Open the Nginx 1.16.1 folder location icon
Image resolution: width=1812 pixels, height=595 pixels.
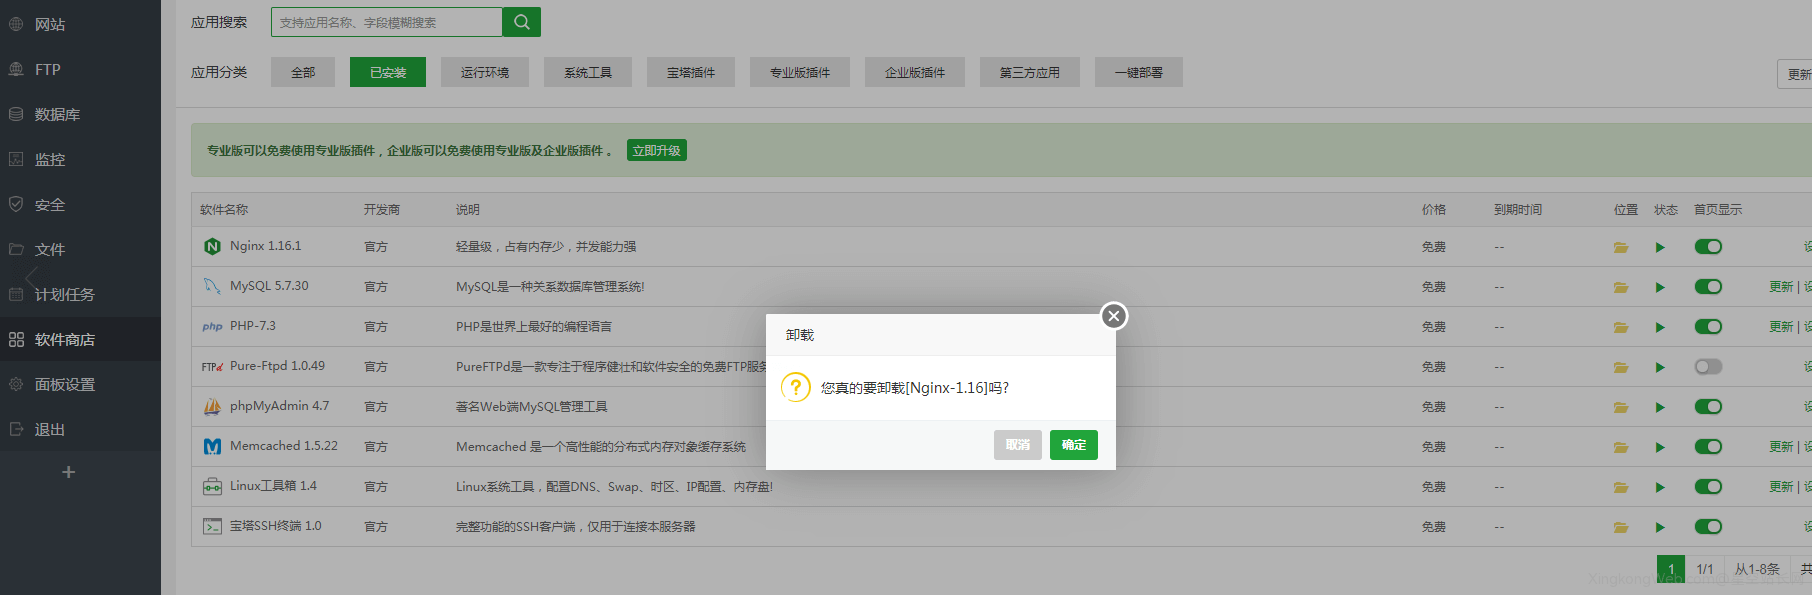click(1621, 247)
